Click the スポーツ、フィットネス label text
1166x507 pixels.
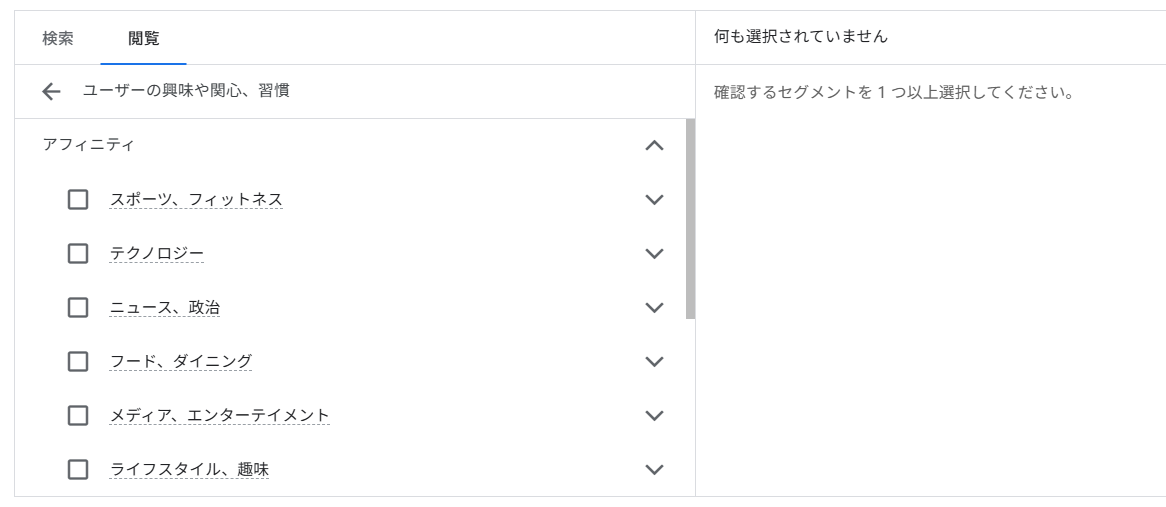click(x=196, y=200)
